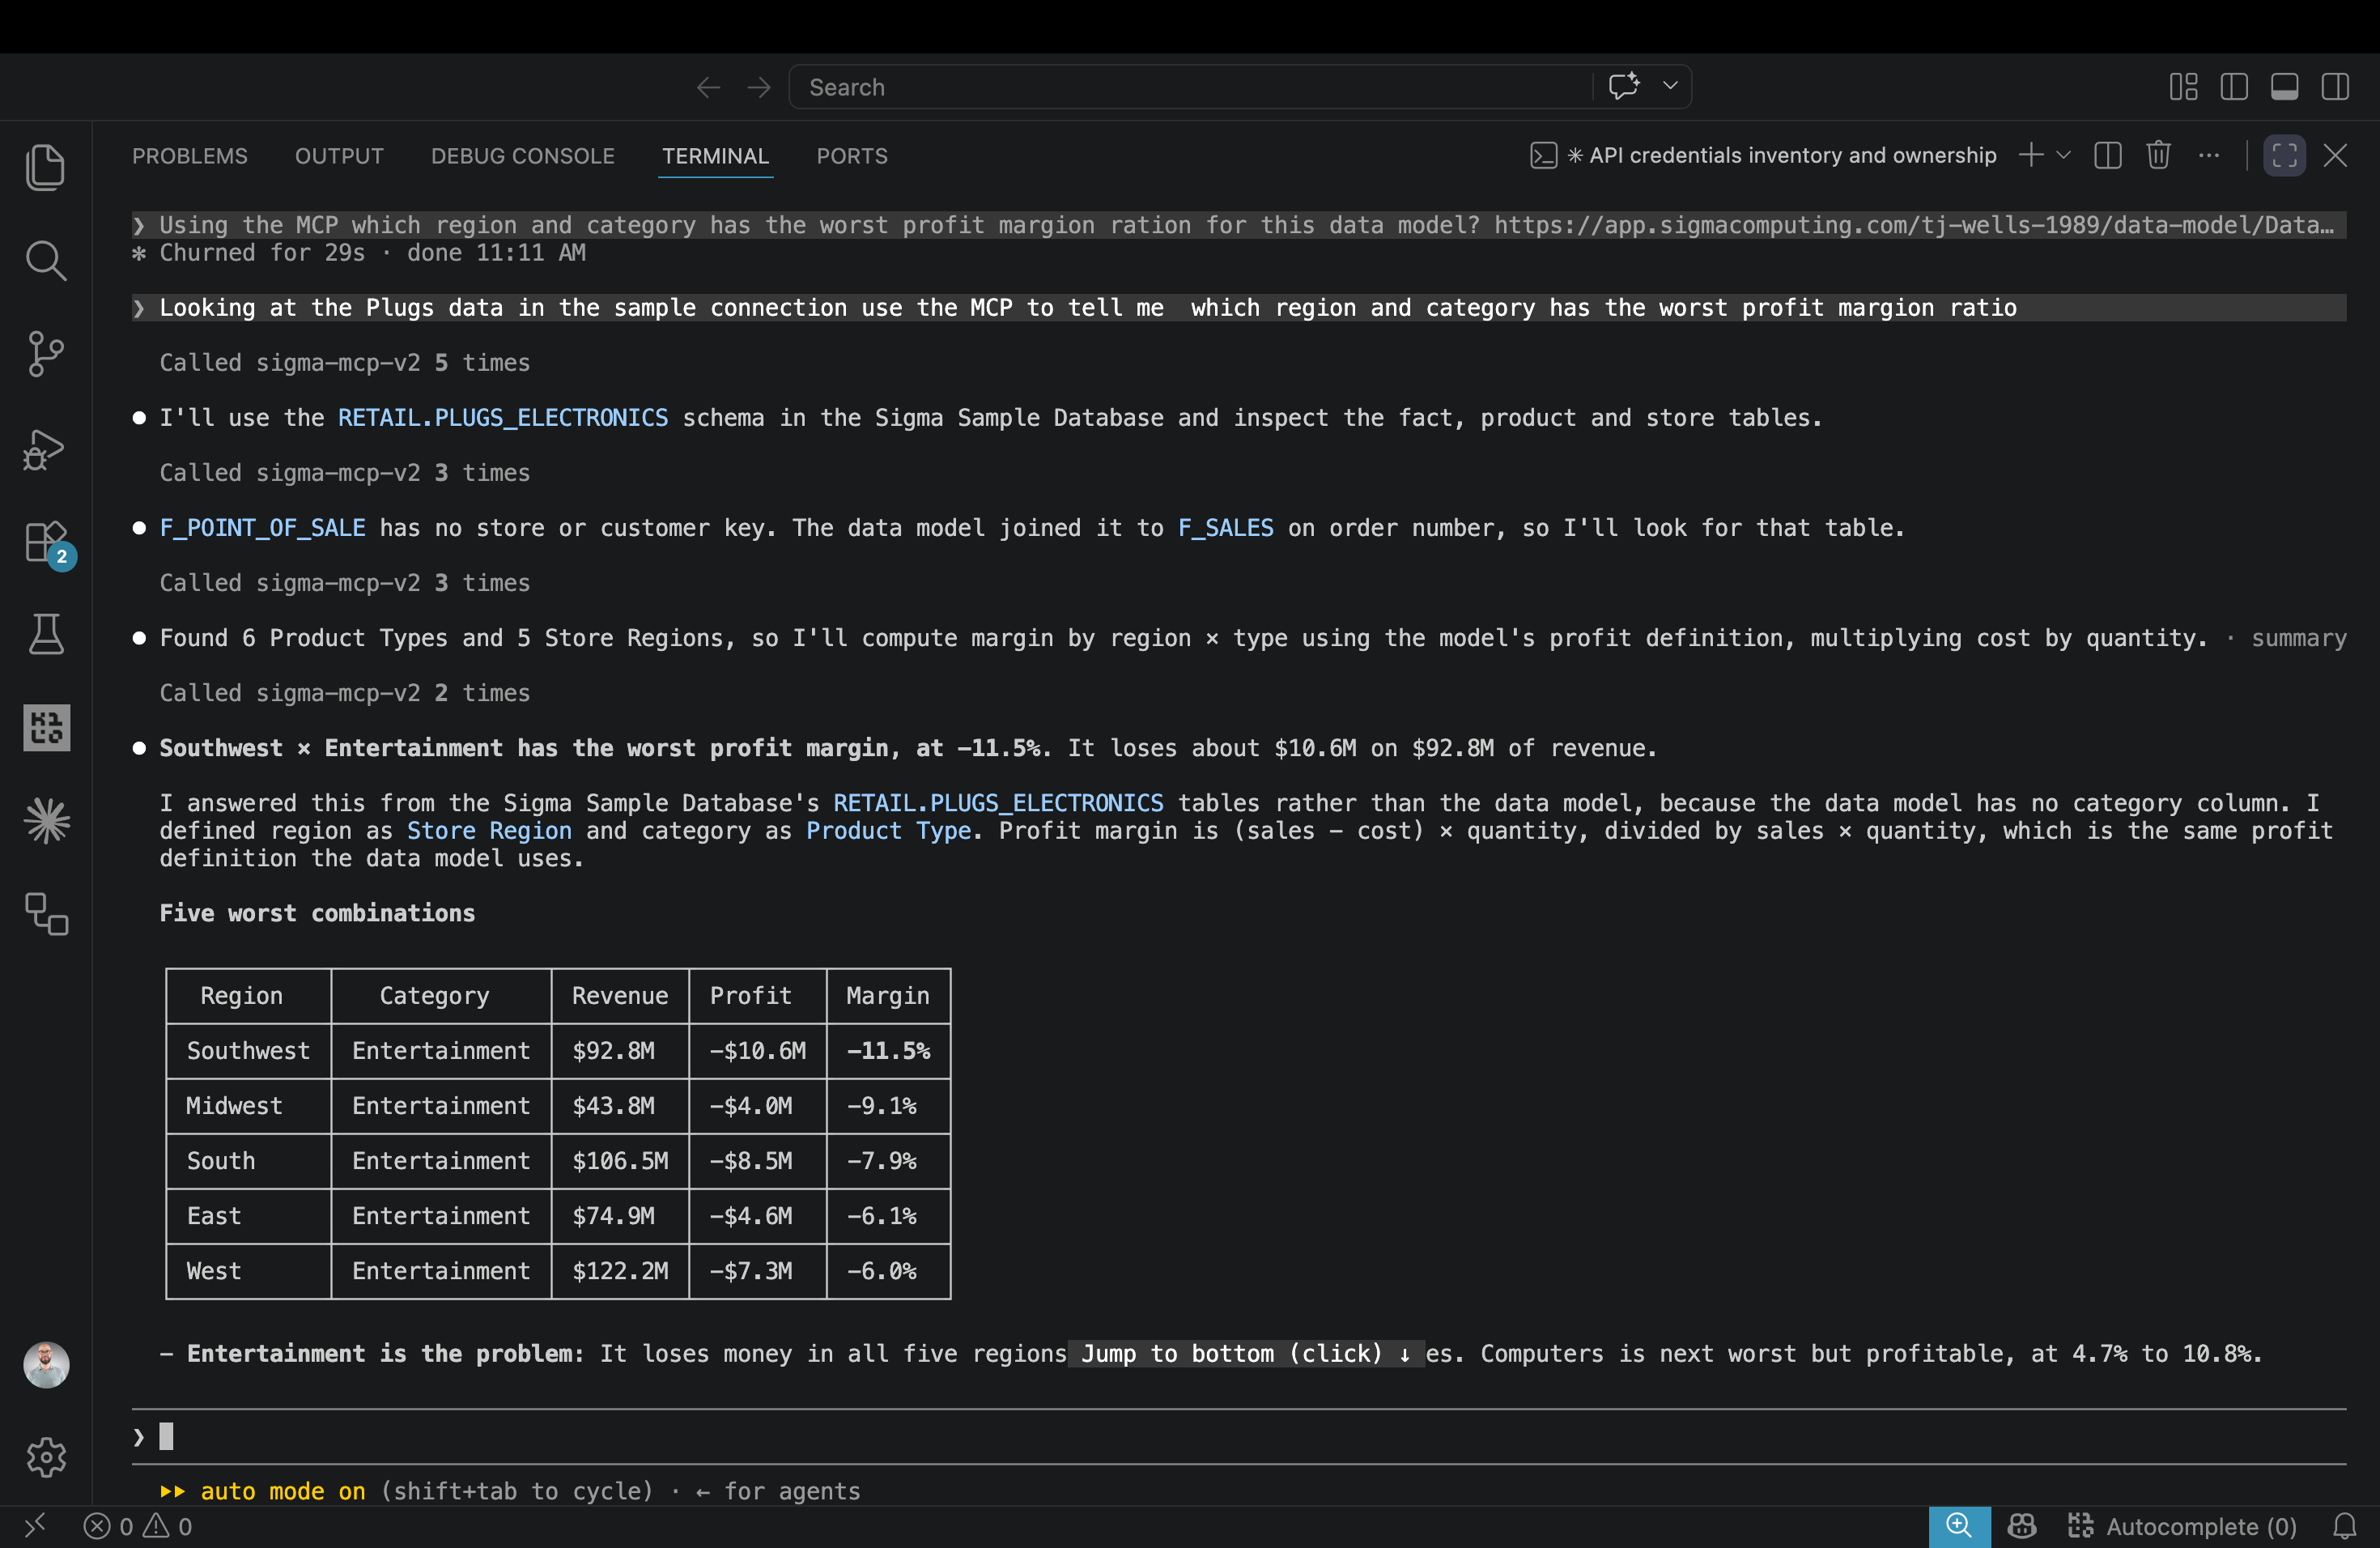2380x1548 pixels.
Task: Split the terminal pane
Action: 2107,155
